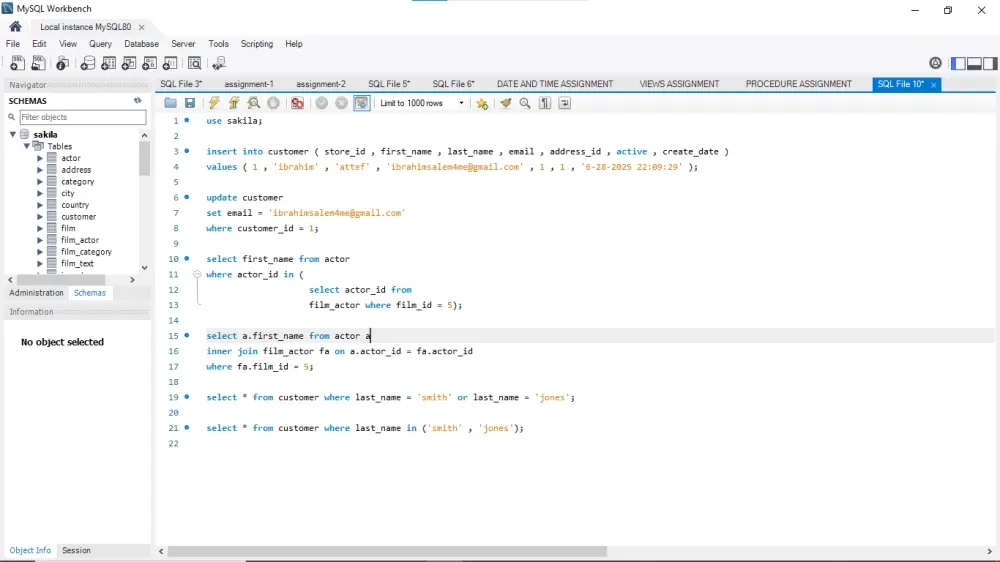The image size is (1000, 562).
Task: Open the Database menu
Action: click(141, 44)
